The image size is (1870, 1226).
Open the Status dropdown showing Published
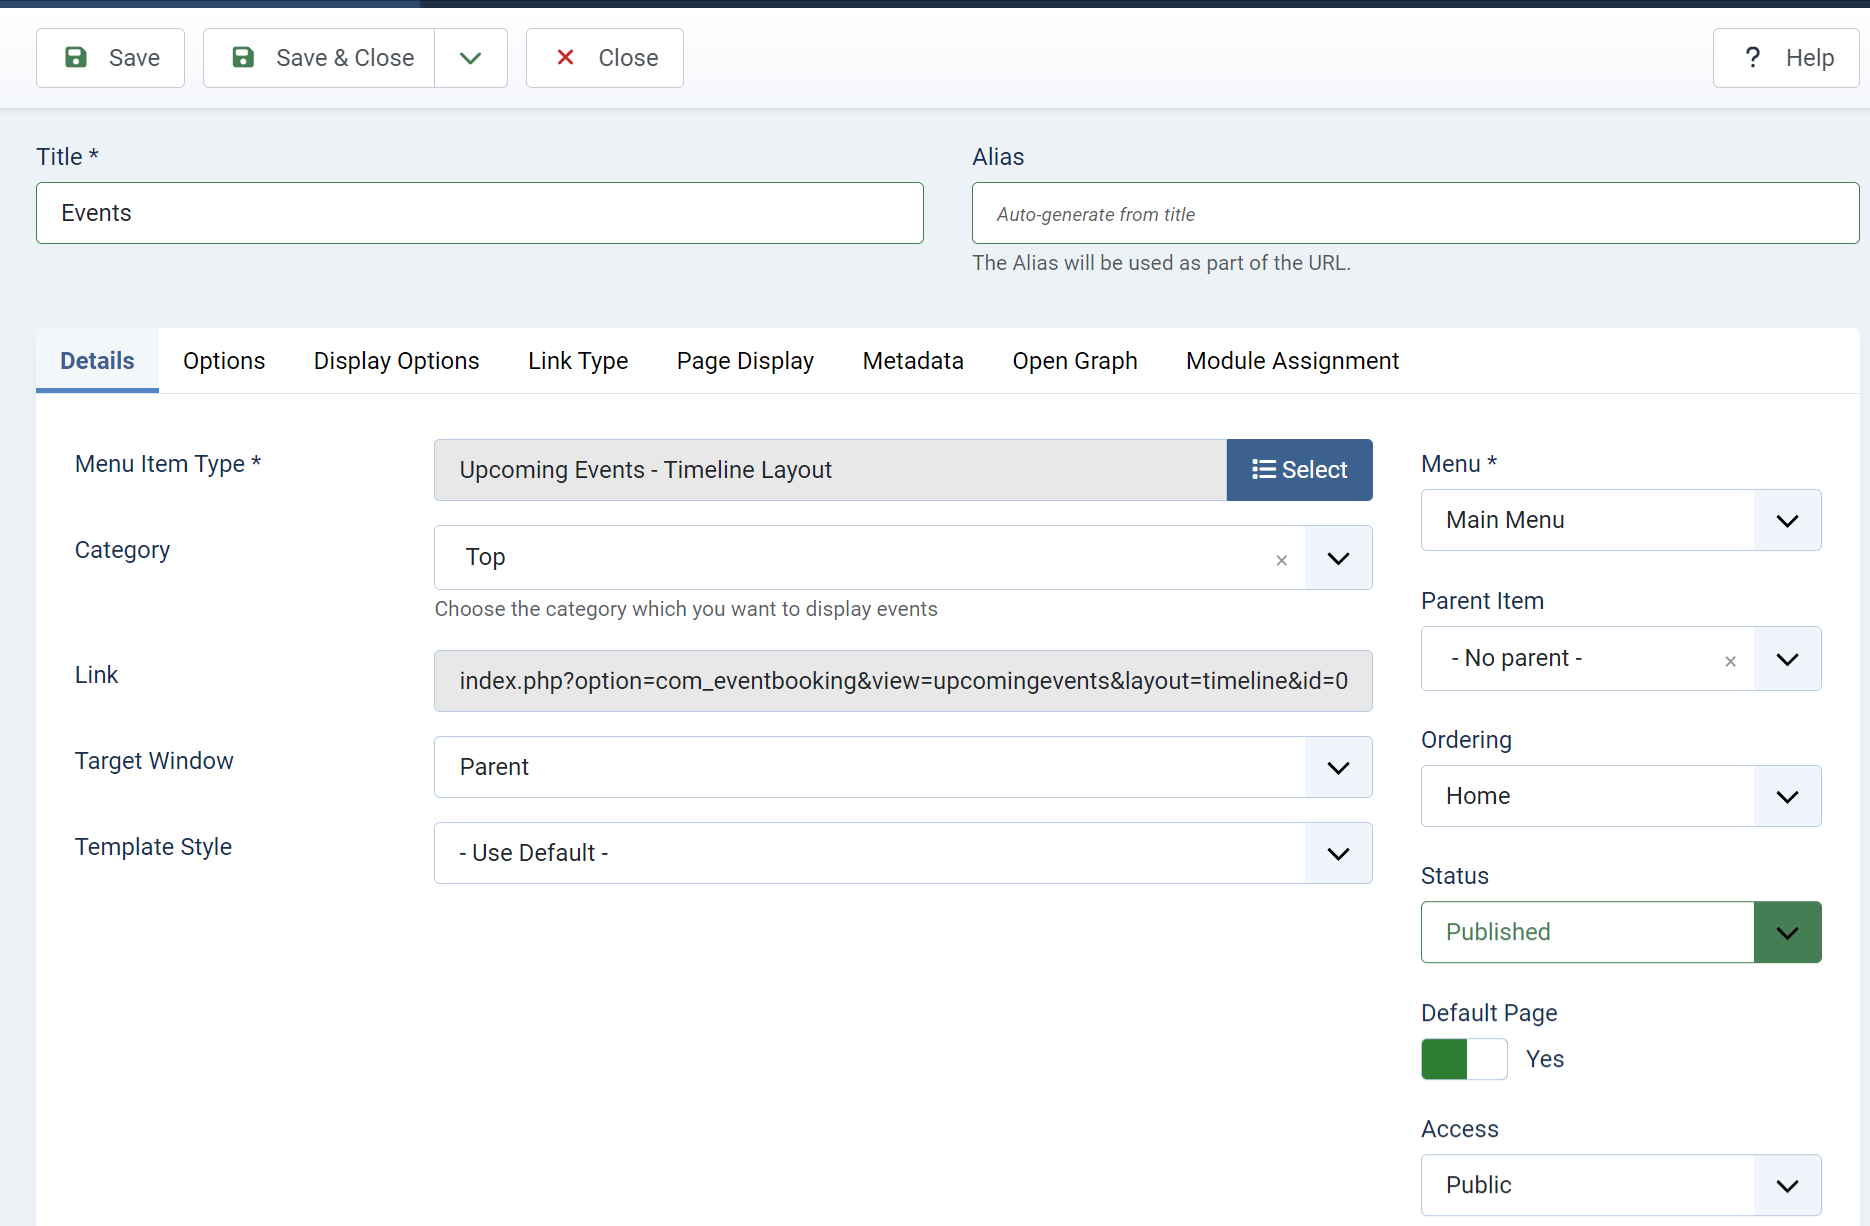tap(1621, 932)
